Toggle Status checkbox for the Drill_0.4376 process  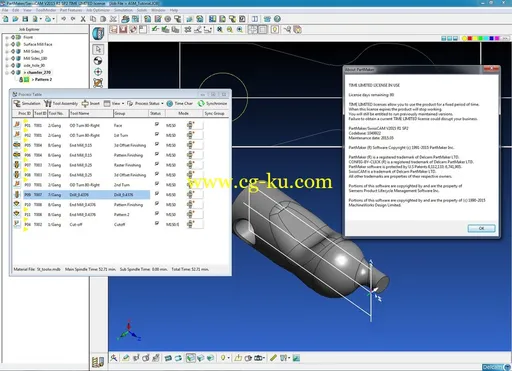click(x=157, y=194)
